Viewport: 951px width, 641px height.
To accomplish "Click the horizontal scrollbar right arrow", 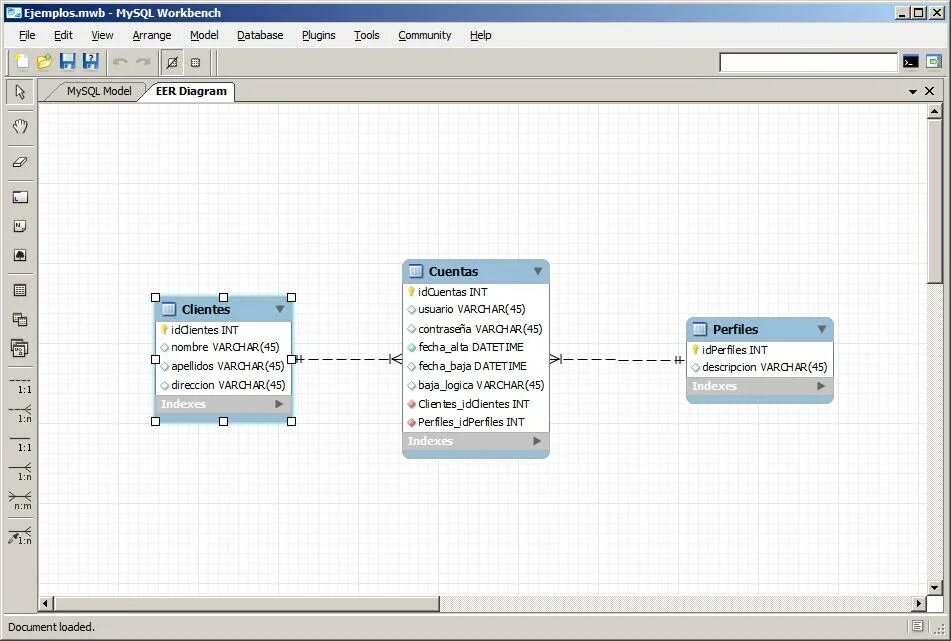I will coord(919,603).
